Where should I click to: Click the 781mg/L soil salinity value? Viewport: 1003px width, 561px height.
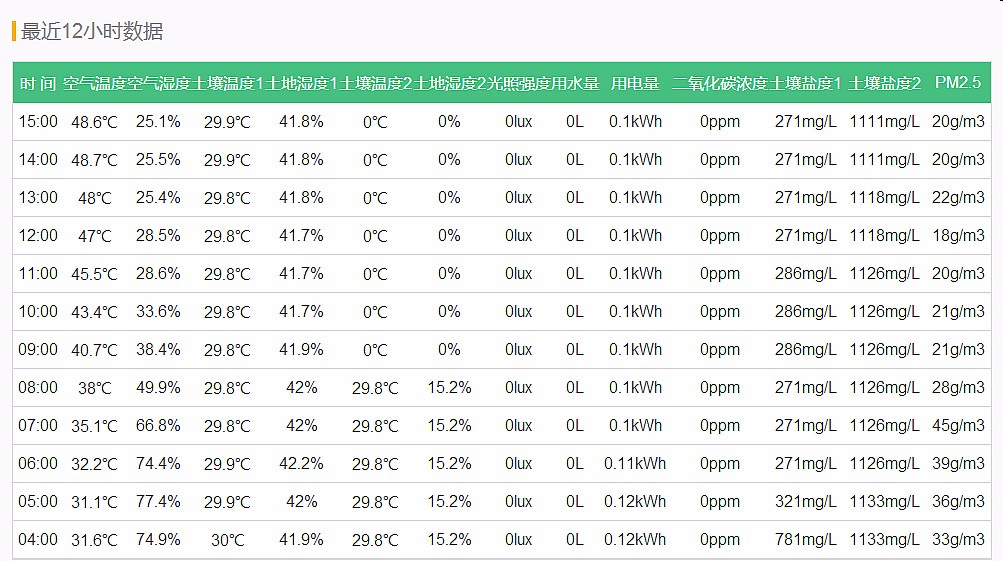[805, 540]
